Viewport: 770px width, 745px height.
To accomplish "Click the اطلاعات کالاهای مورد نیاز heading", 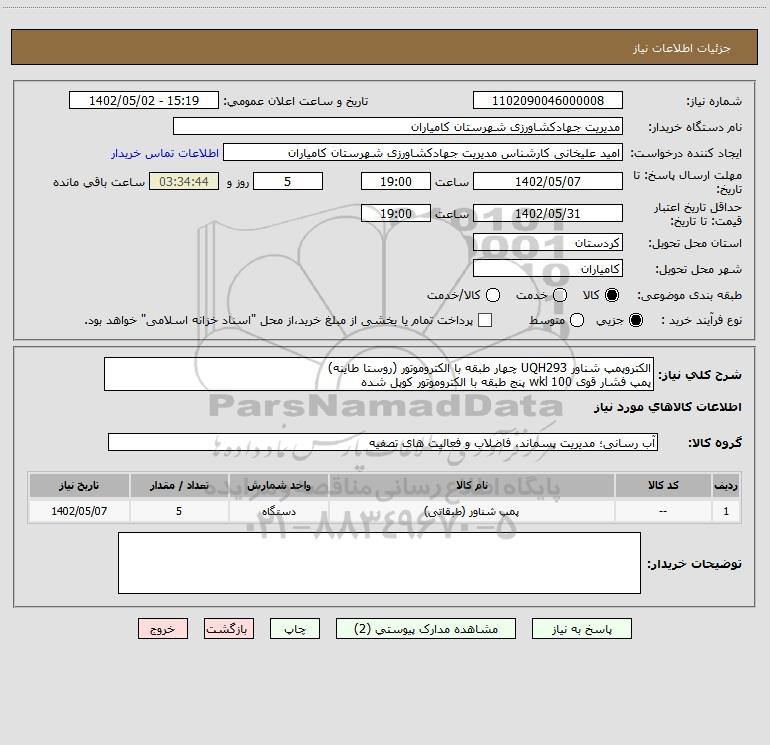I will 667,407.
